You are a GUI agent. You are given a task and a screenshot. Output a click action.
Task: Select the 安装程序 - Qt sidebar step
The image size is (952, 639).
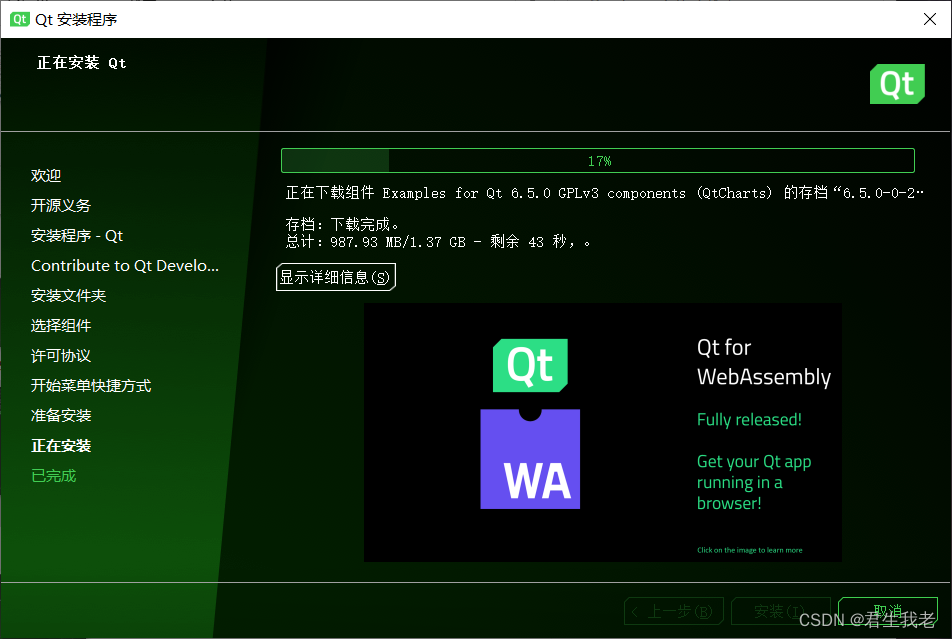(77, 236)
